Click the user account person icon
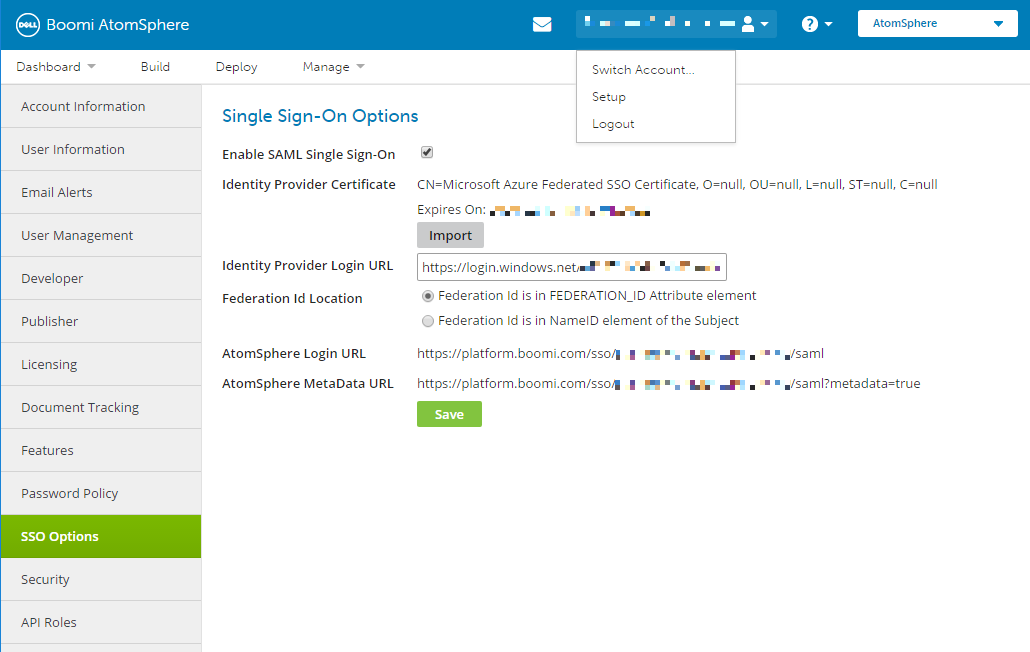The height and width of the screenshot is (652, 1030). 748,23
